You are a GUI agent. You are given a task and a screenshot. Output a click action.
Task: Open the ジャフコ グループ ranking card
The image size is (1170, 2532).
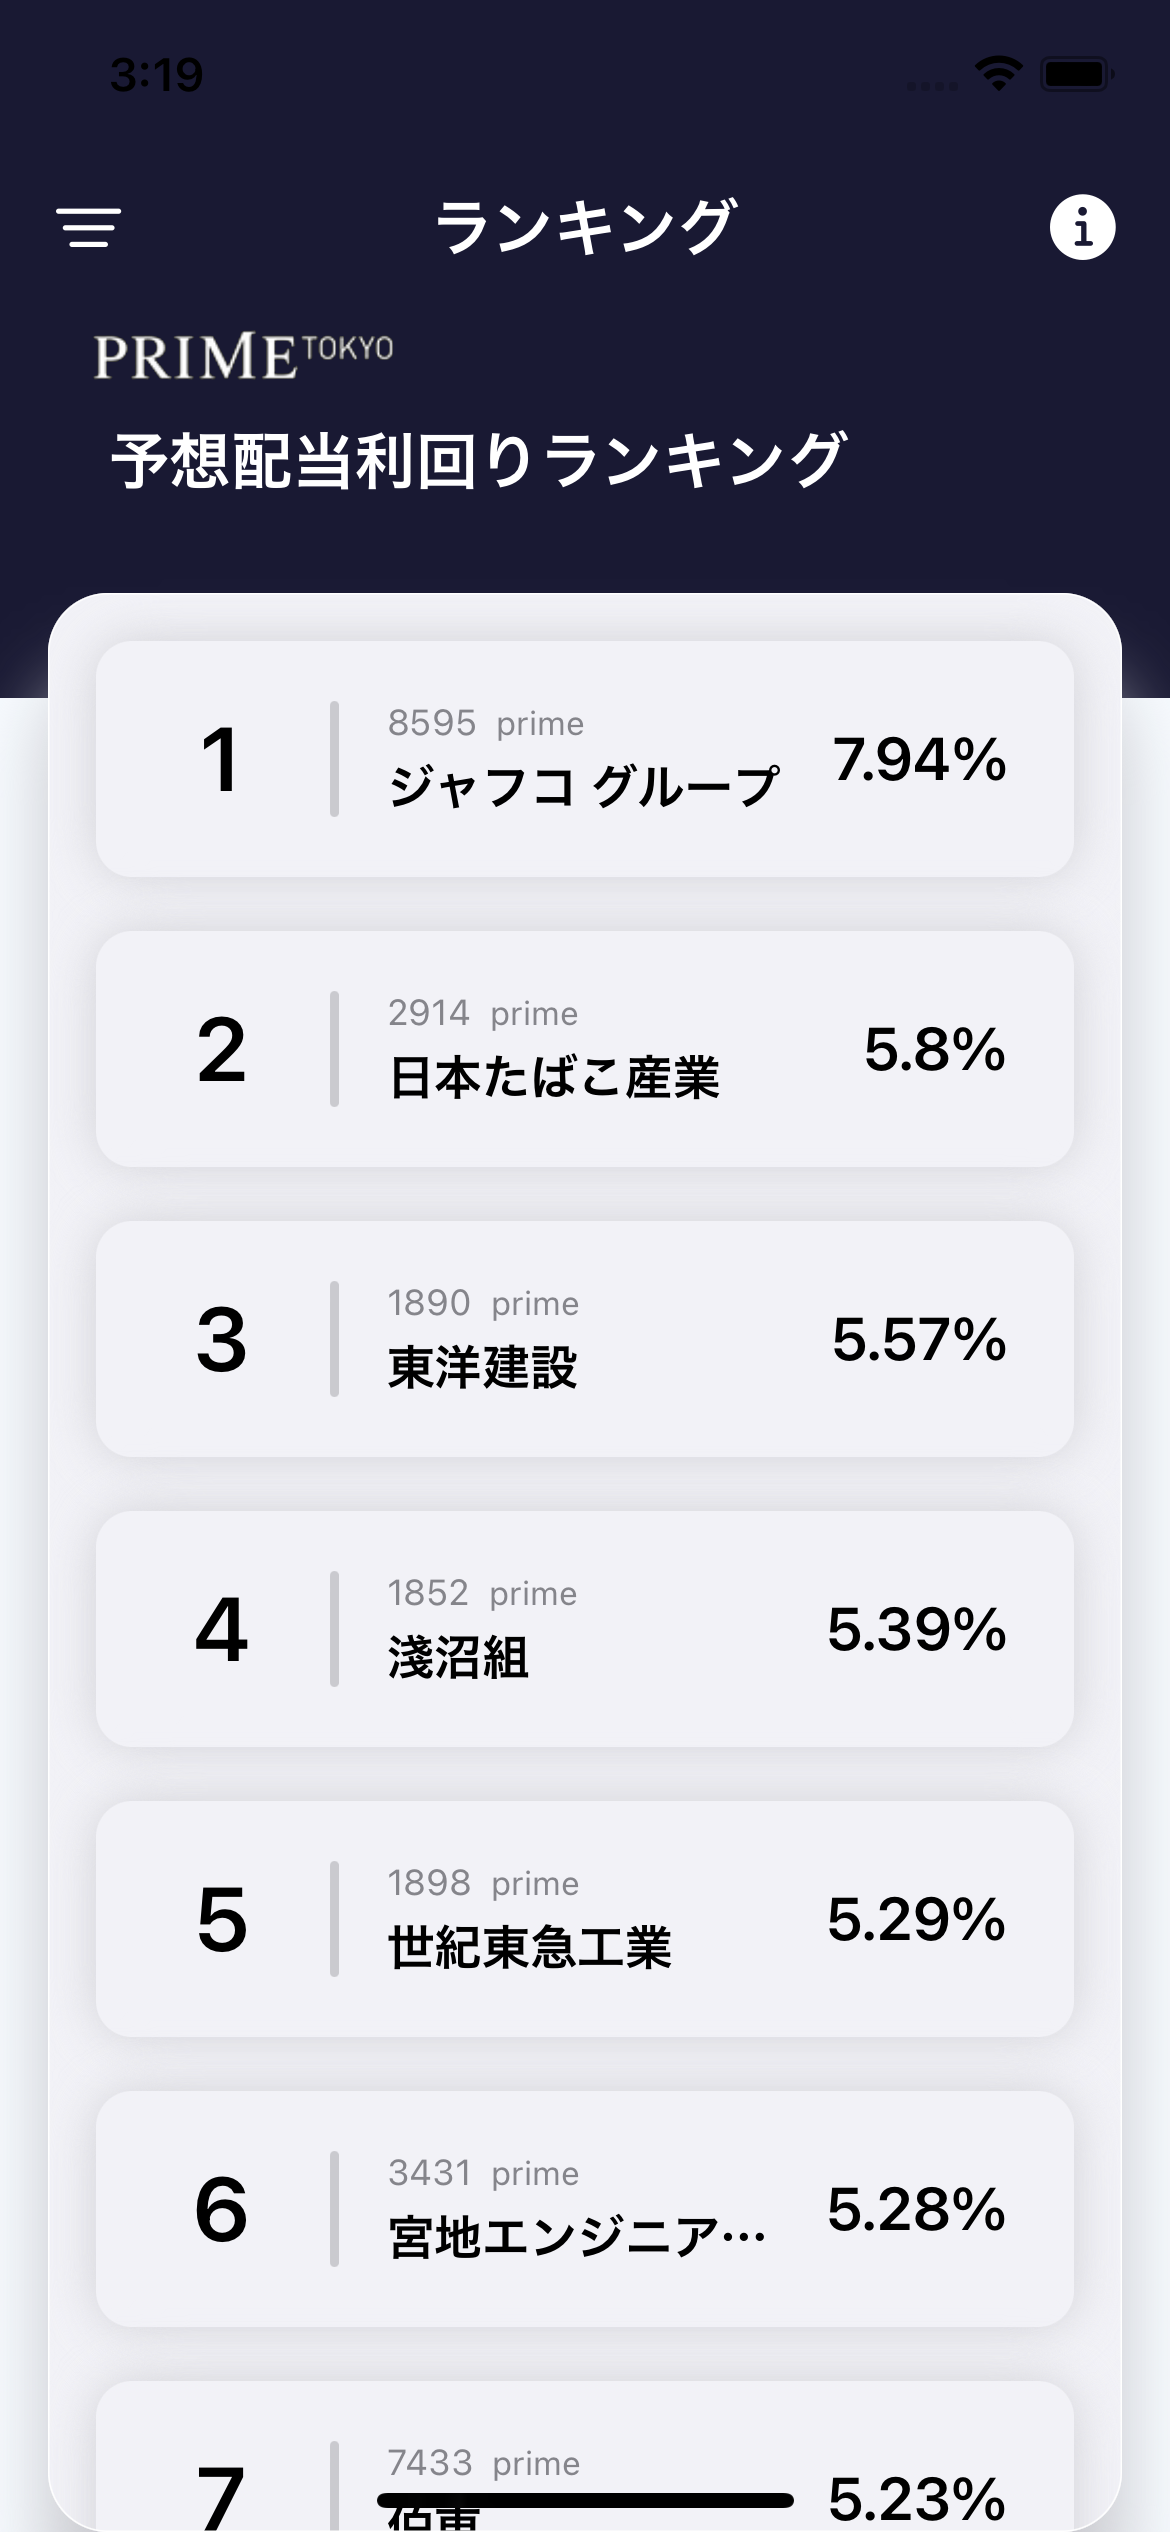pyautogui.click(x=584, y=759)
